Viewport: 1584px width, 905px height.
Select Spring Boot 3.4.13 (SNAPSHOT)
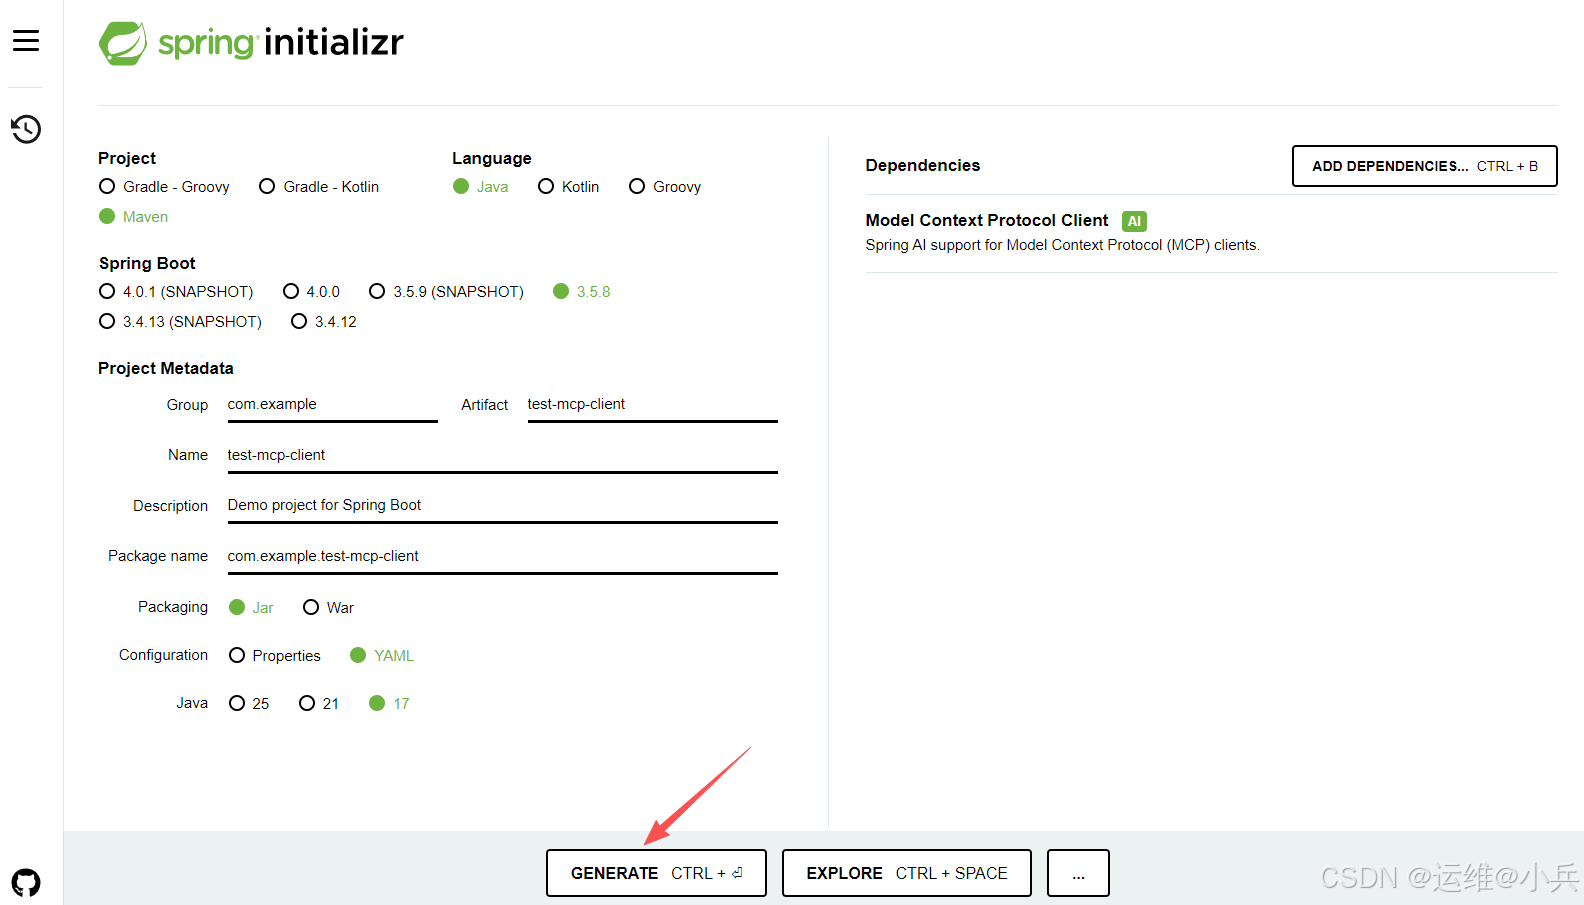(x=181, y=322)
